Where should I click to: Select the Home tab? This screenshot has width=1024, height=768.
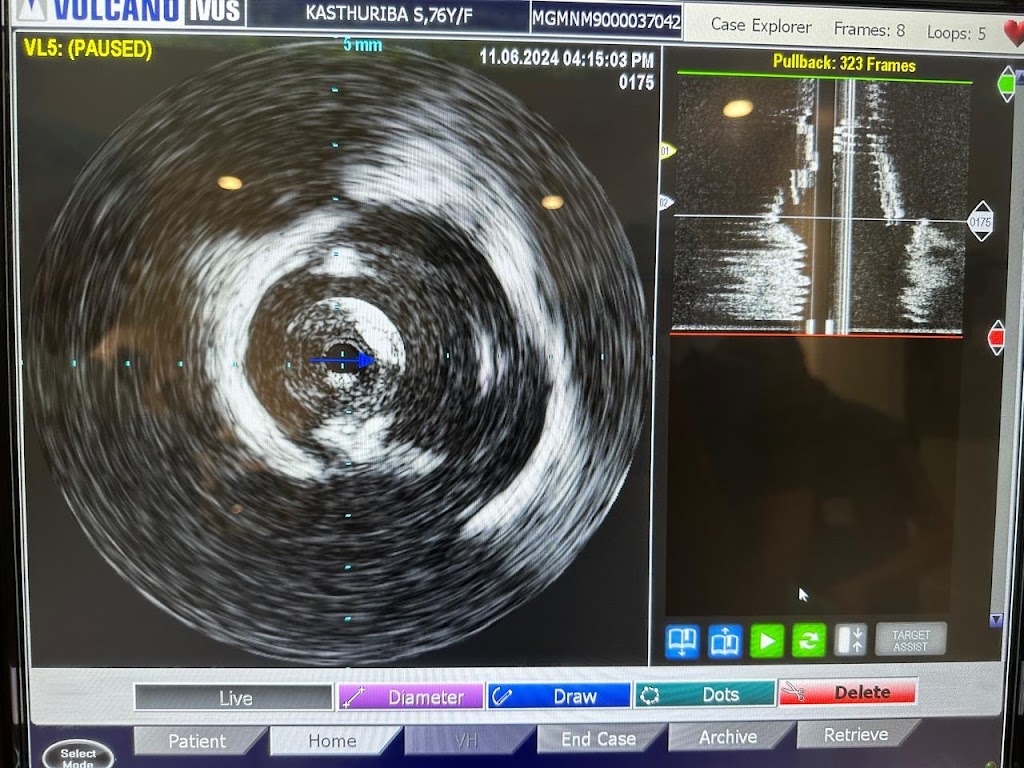point(333,740)
